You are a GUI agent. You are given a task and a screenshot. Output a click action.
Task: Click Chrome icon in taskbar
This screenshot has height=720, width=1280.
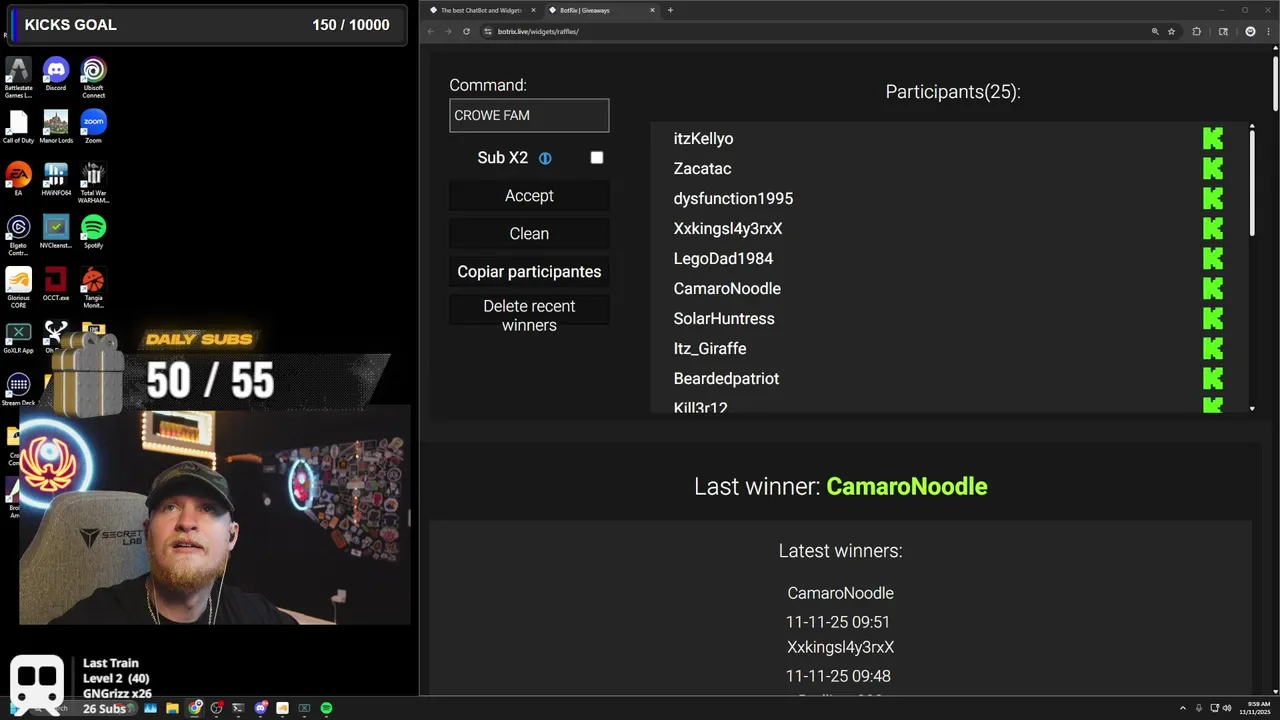click(195, 708)
